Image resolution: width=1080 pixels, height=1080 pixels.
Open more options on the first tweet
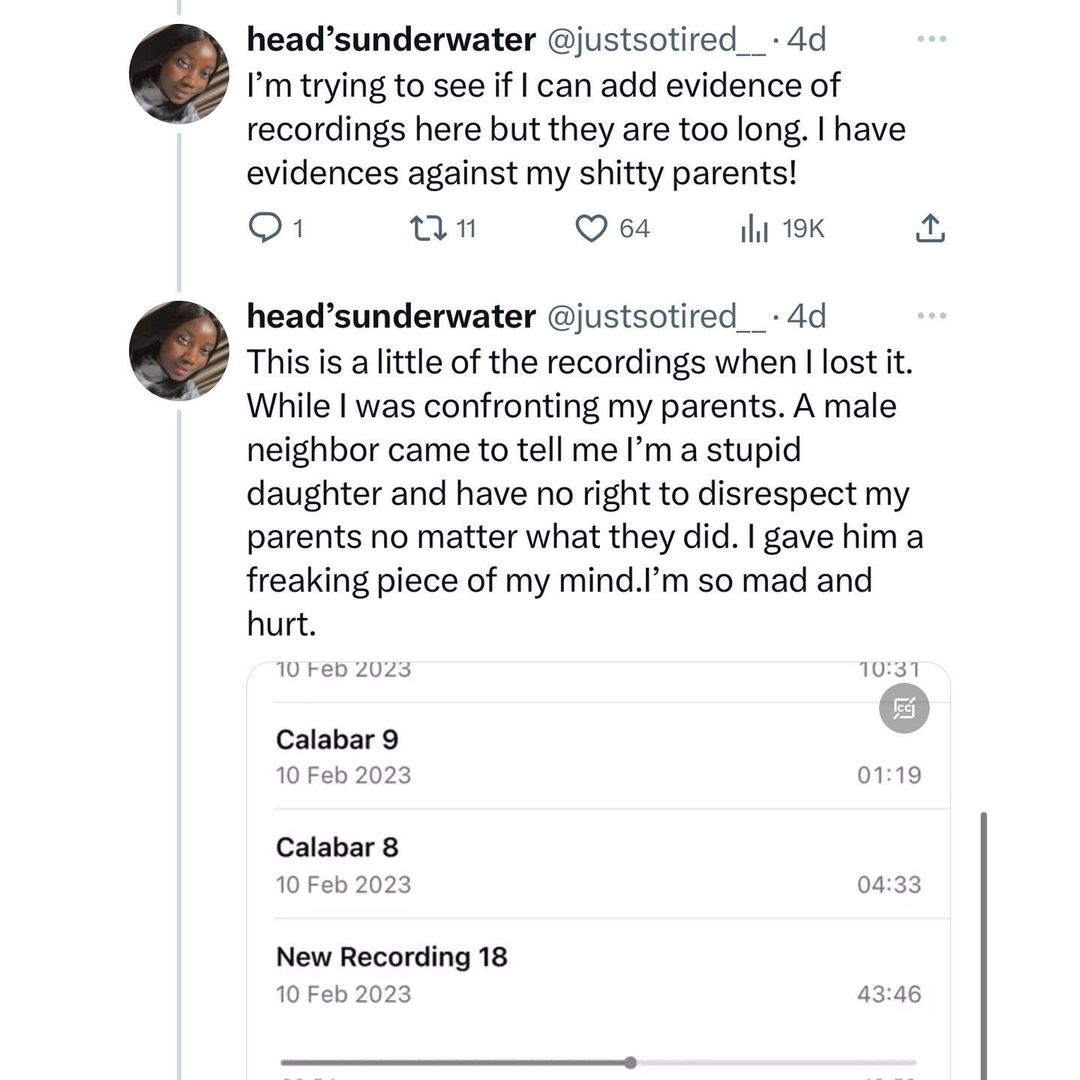pos(930,40)
